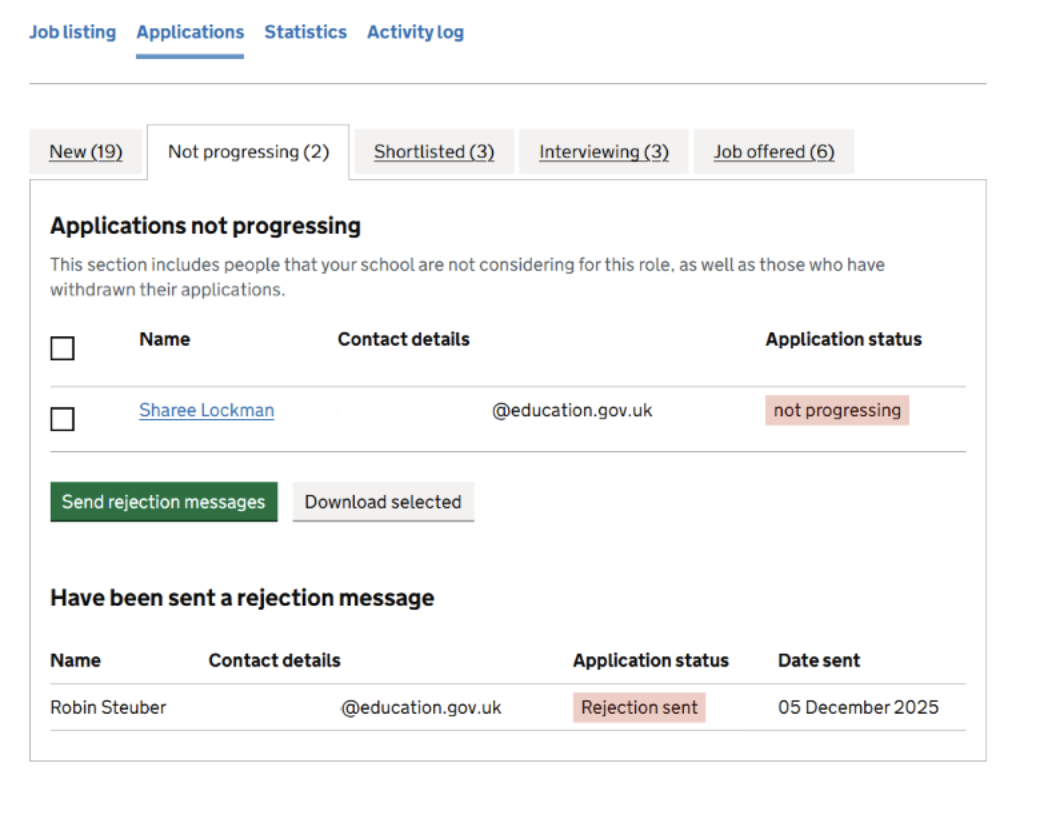Image resolution: width=1038 pixels, height=826 pixels.
Task: Click the 'not progressing' status tag
Action: (x=837, y=410)
